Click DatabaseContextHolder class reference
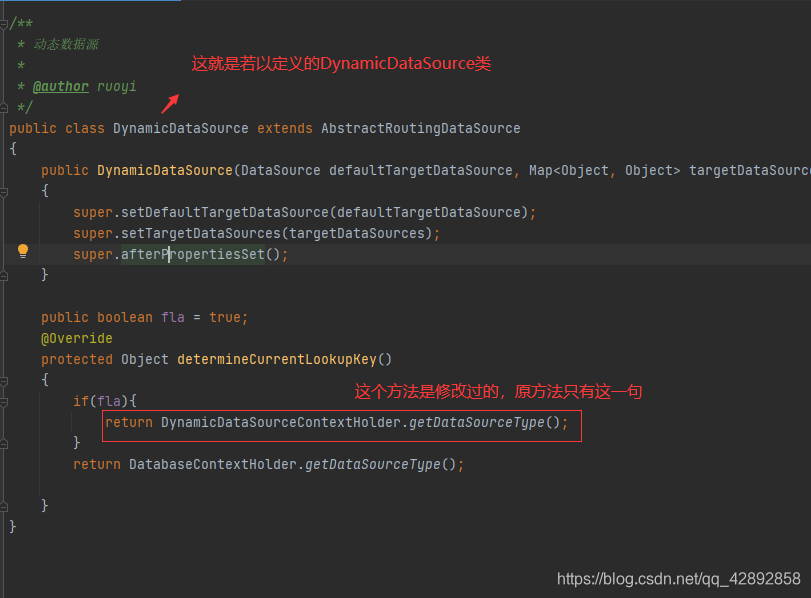The width and height of the screenshot is (811, 598). pyautogui.click(x=213, y=464)
